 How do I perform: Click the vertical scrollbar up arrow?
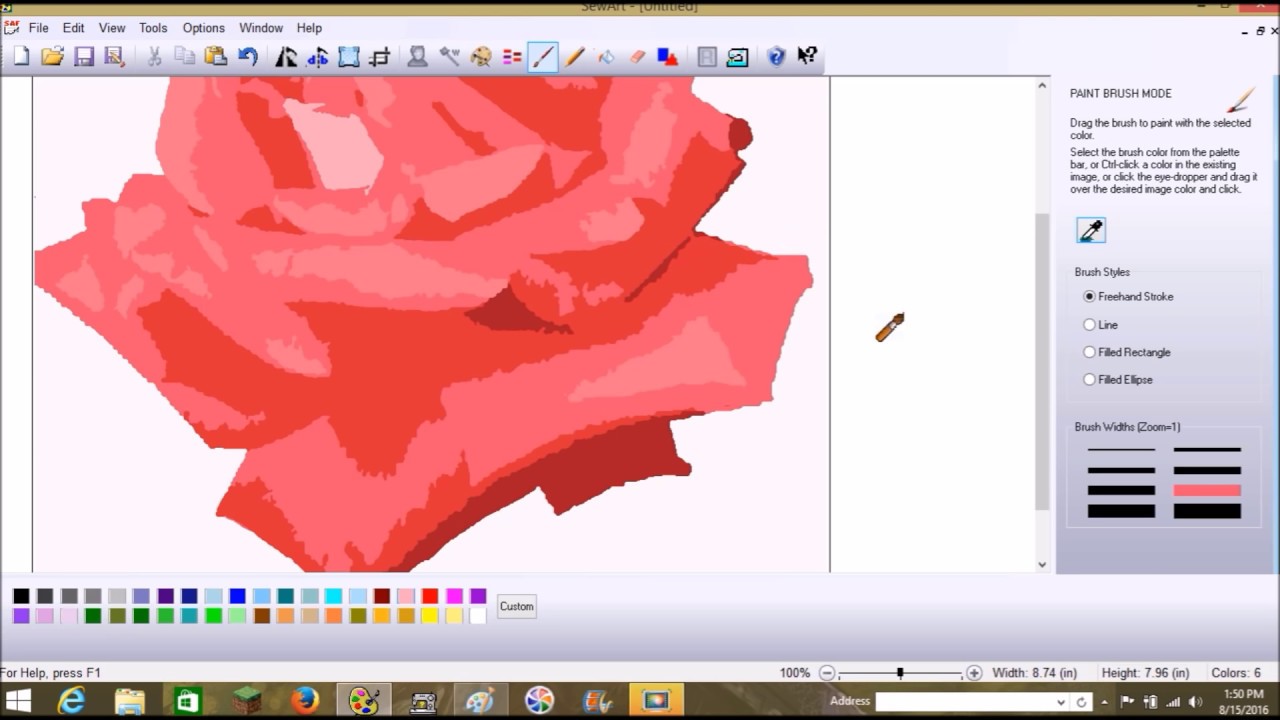tap(1042, 85)
